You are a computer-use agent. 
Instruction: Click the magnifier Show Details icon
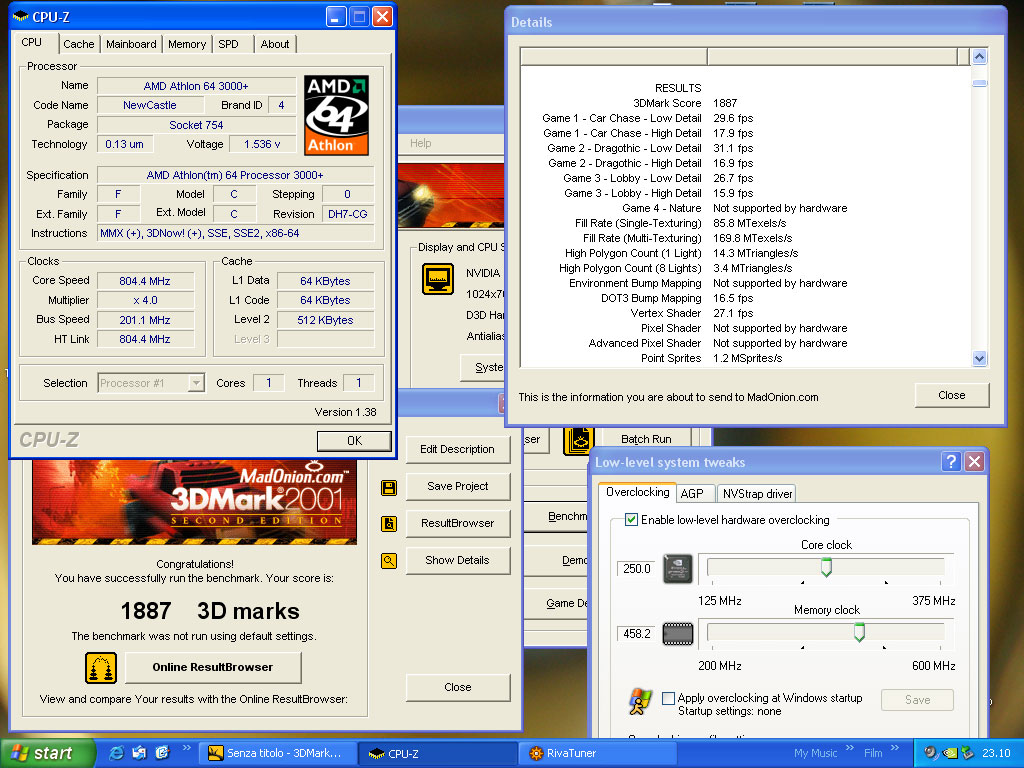[389, 561]
